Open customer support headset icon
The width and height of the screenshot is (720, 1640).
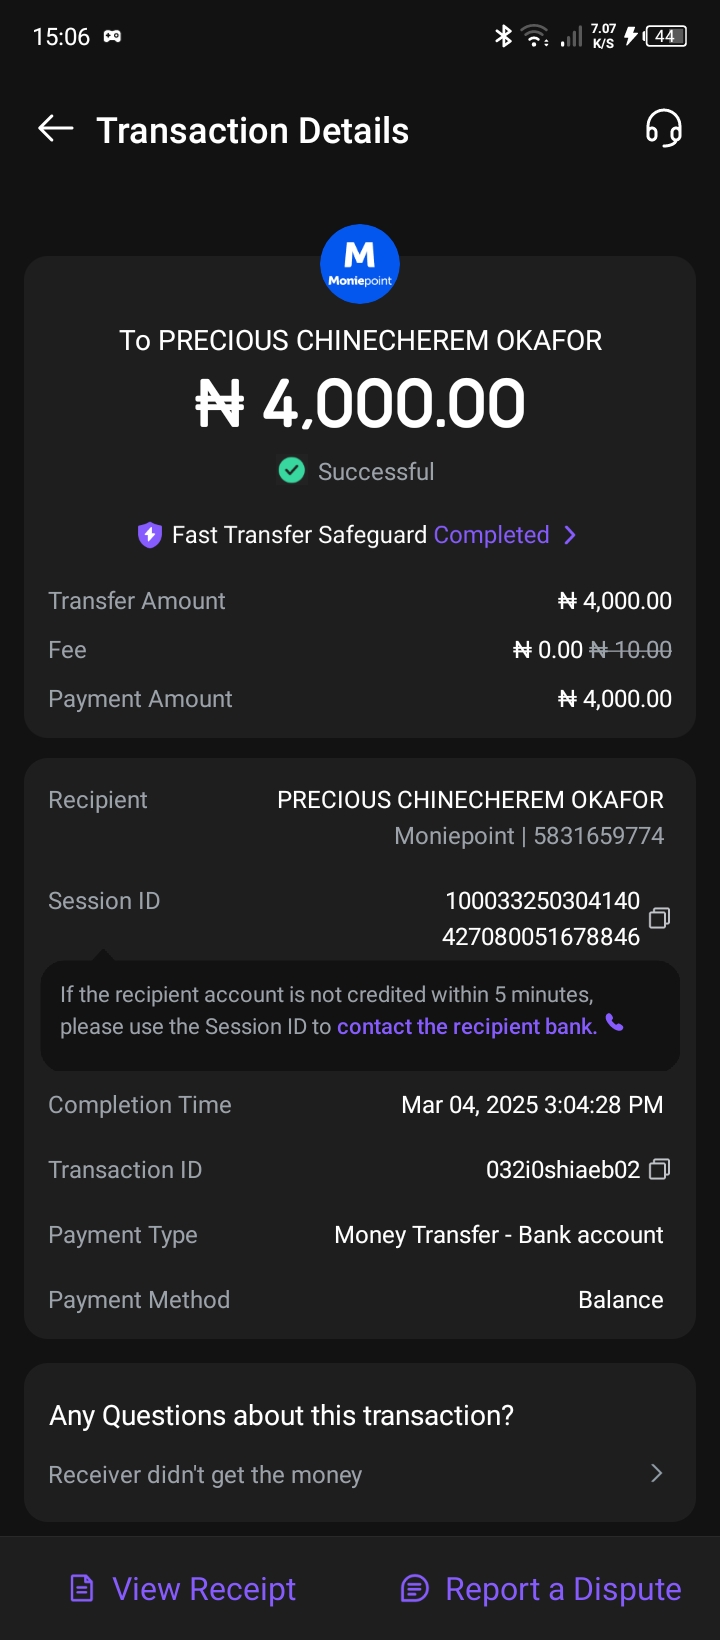pyautogui.click(x=663, y=129)
